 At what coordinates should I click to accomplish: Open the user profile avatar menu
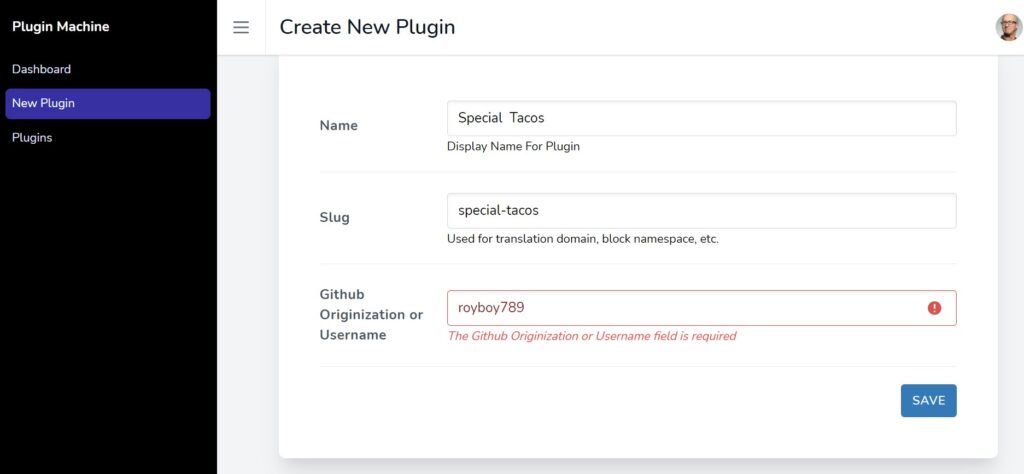click(1008, 27)
